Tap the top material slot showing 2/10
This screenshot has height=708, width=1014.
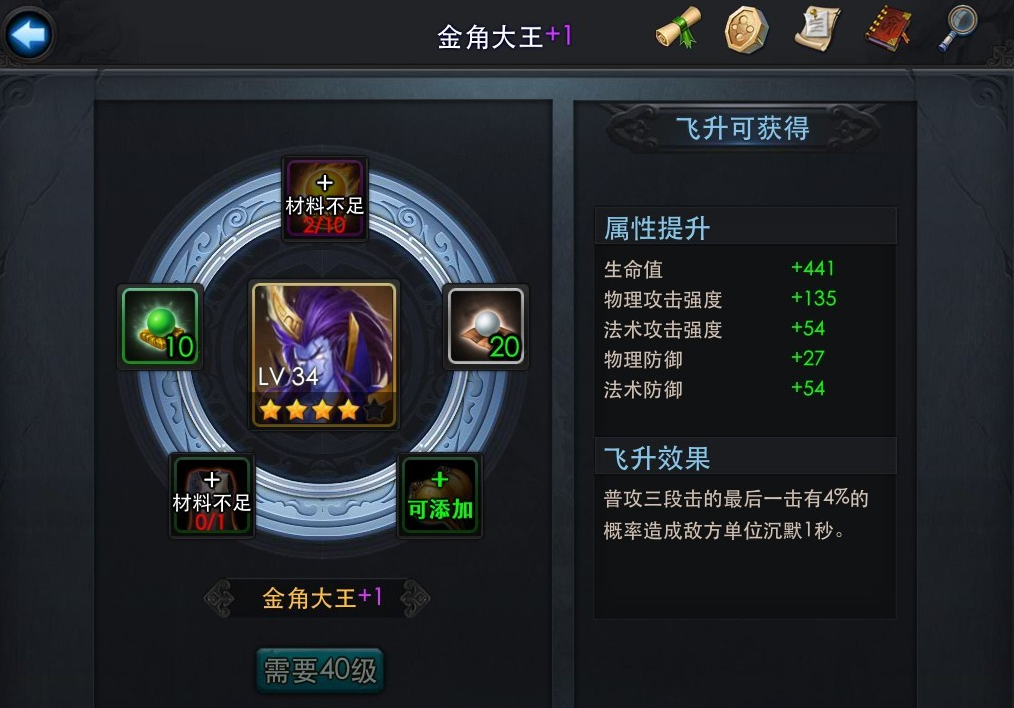tap(325, 198)
